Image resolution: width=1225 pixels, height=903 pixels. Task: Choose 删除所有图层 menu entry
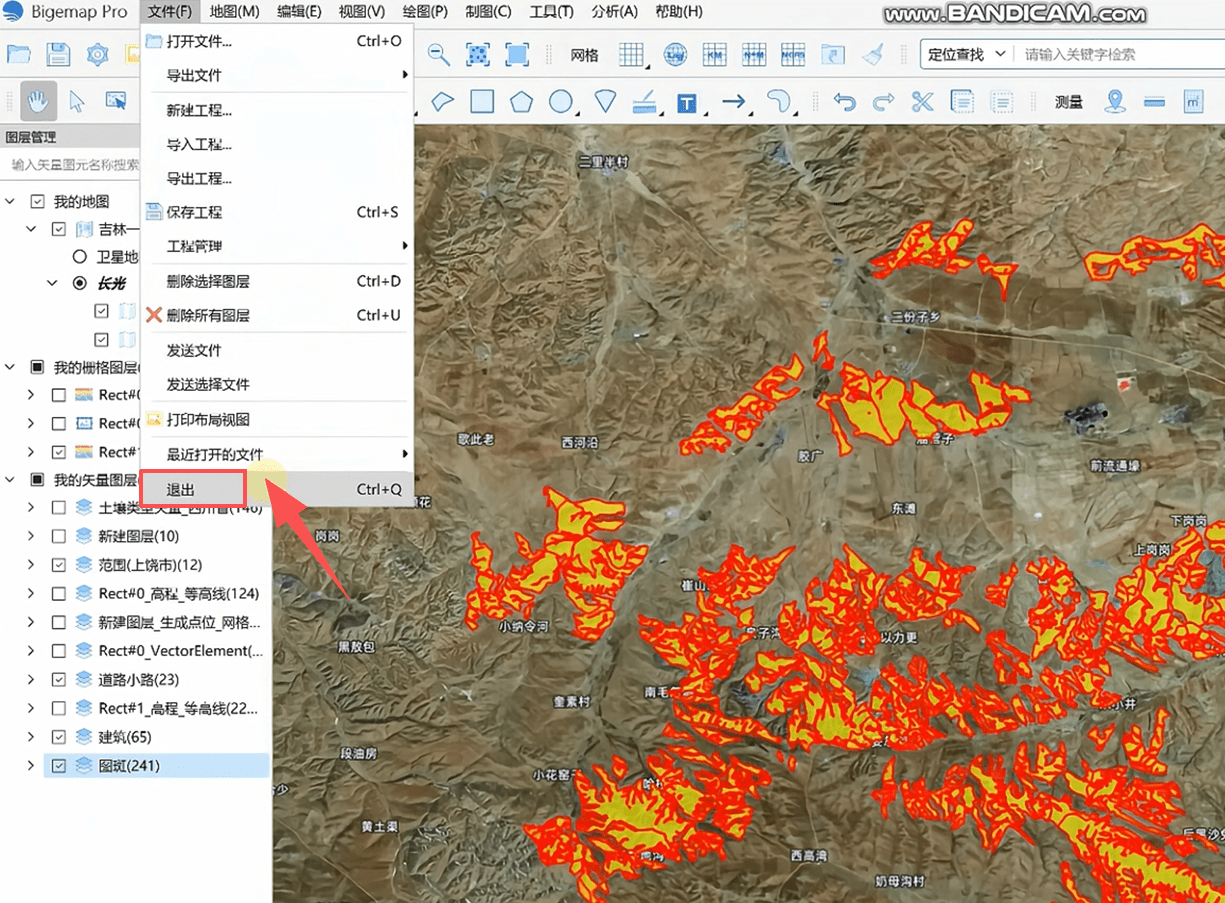276,315
